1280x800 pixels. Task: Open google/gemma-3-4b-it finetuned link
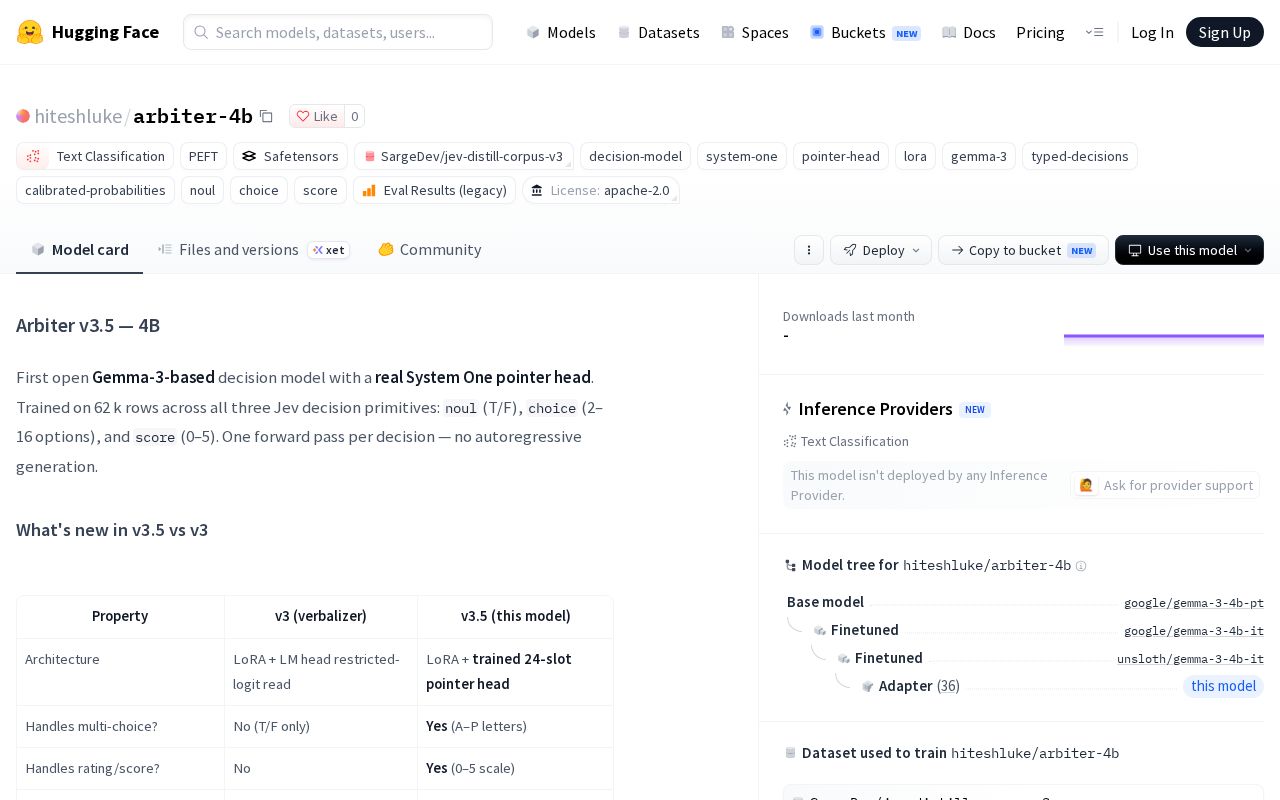[x=1194, y=631]
